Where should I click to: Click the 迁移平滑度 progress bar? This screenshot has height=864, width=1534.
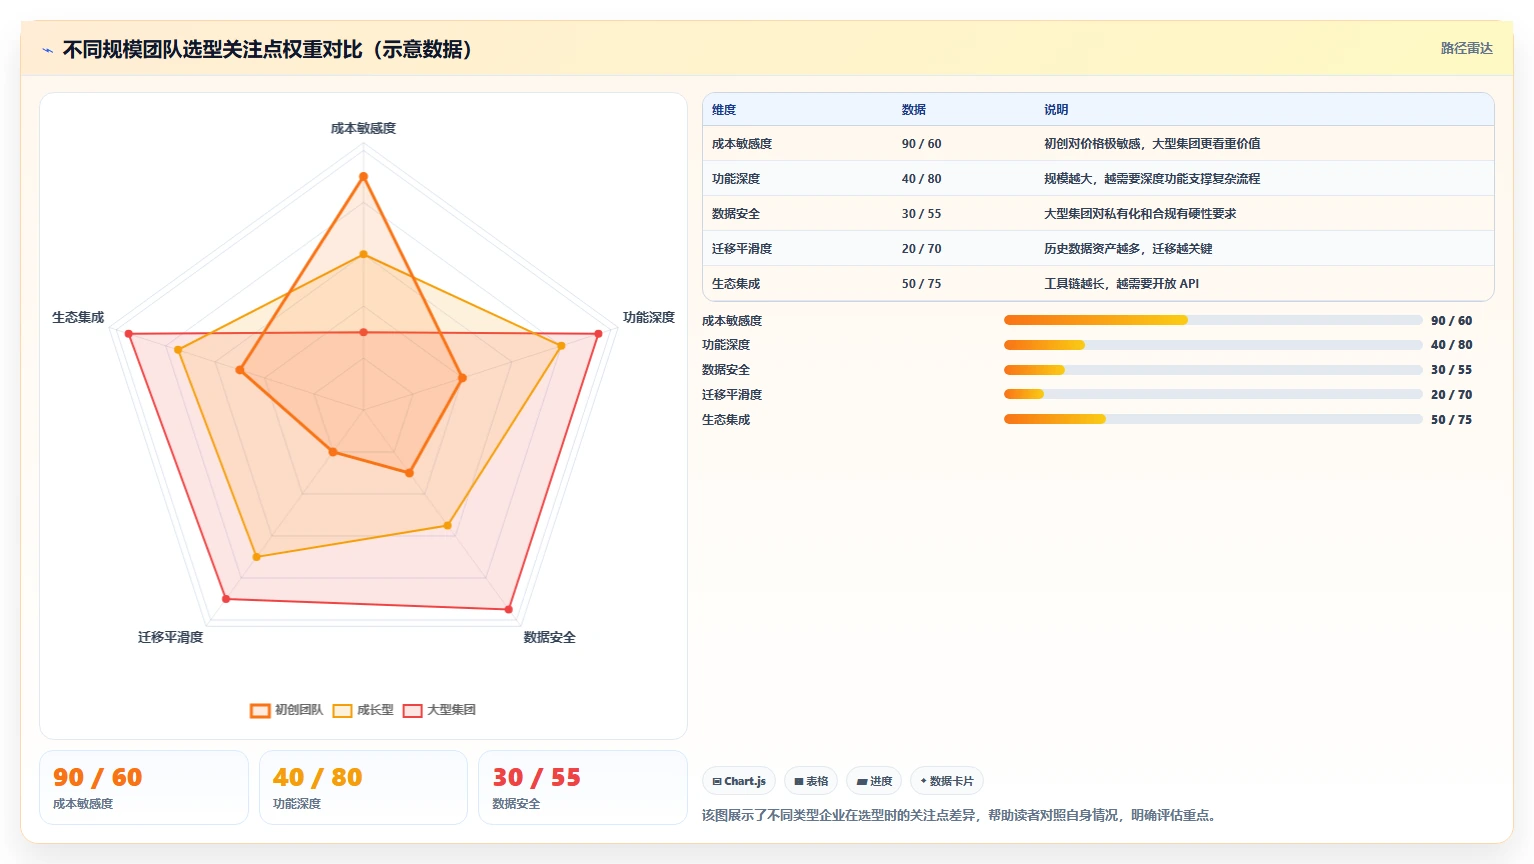(1213, 394)
